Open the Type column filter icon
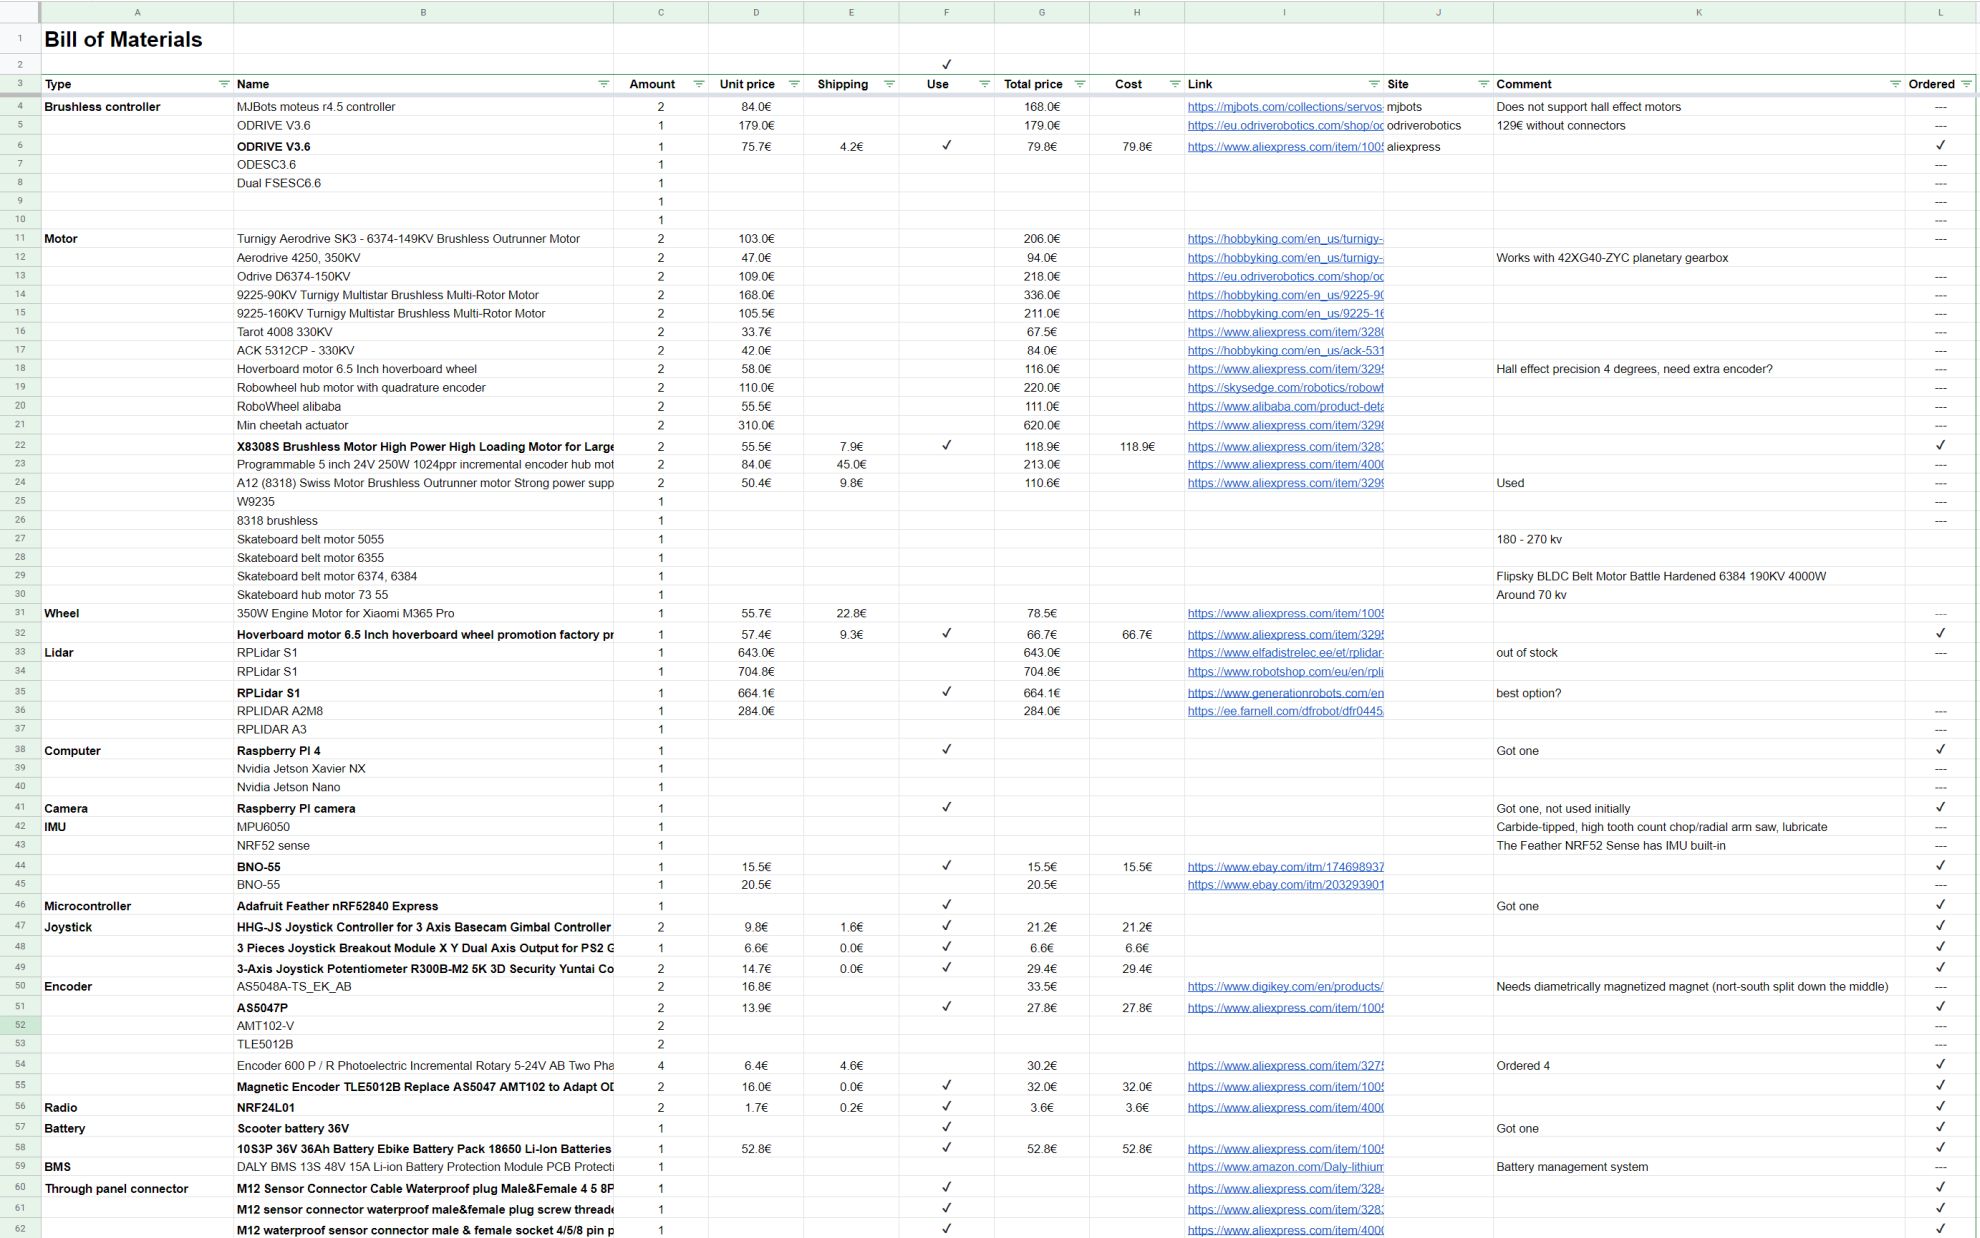Screen dimensions: 1980x1238 point(223,84)
